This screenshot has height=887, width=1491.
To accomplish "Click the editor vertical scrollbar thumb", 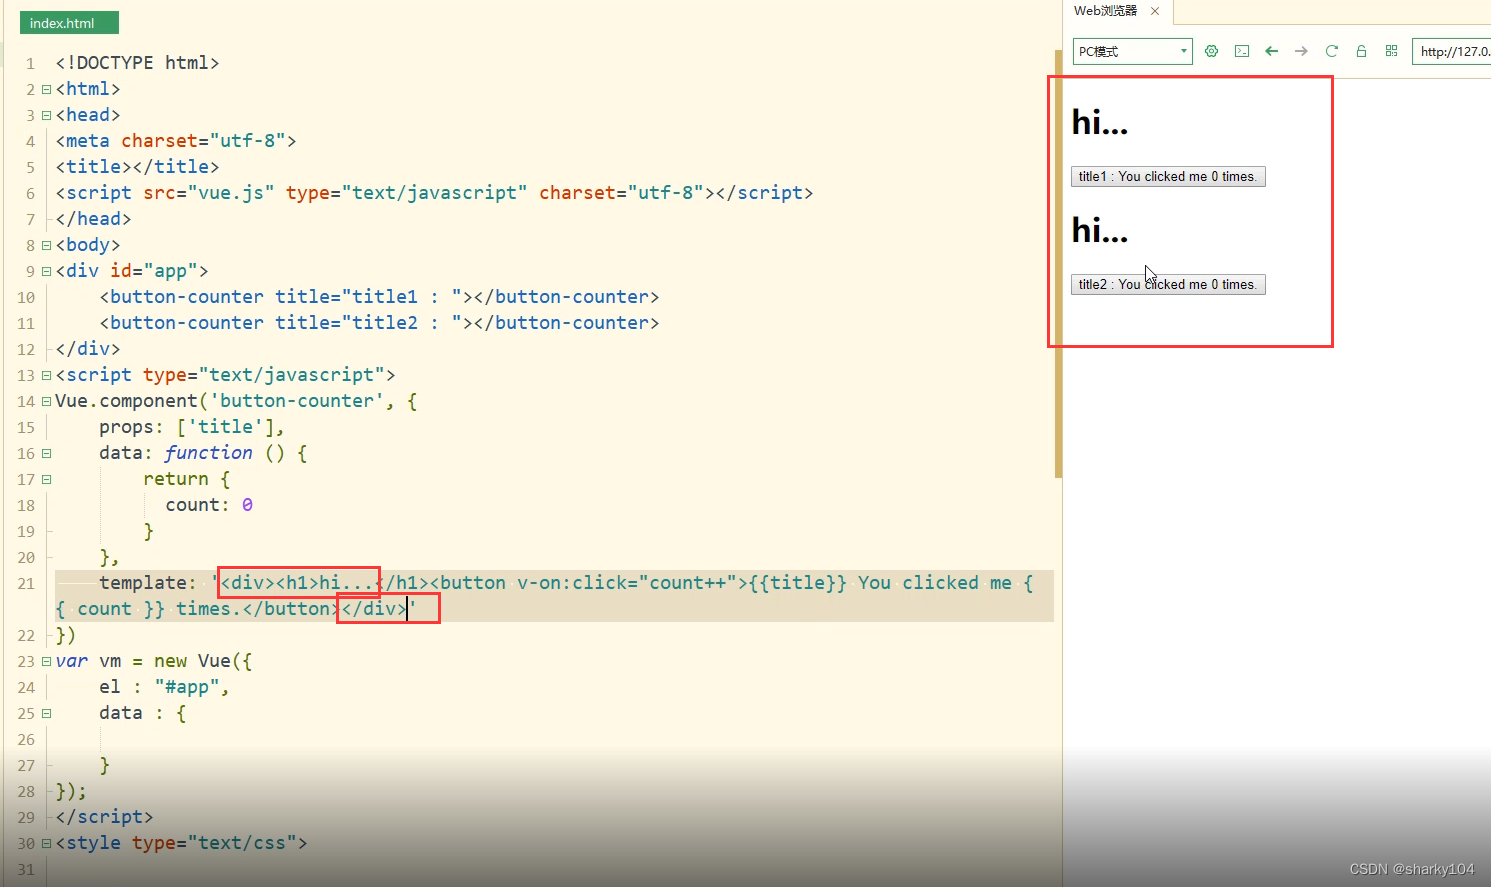I will pyautogui.click(x=1058, y=264).
